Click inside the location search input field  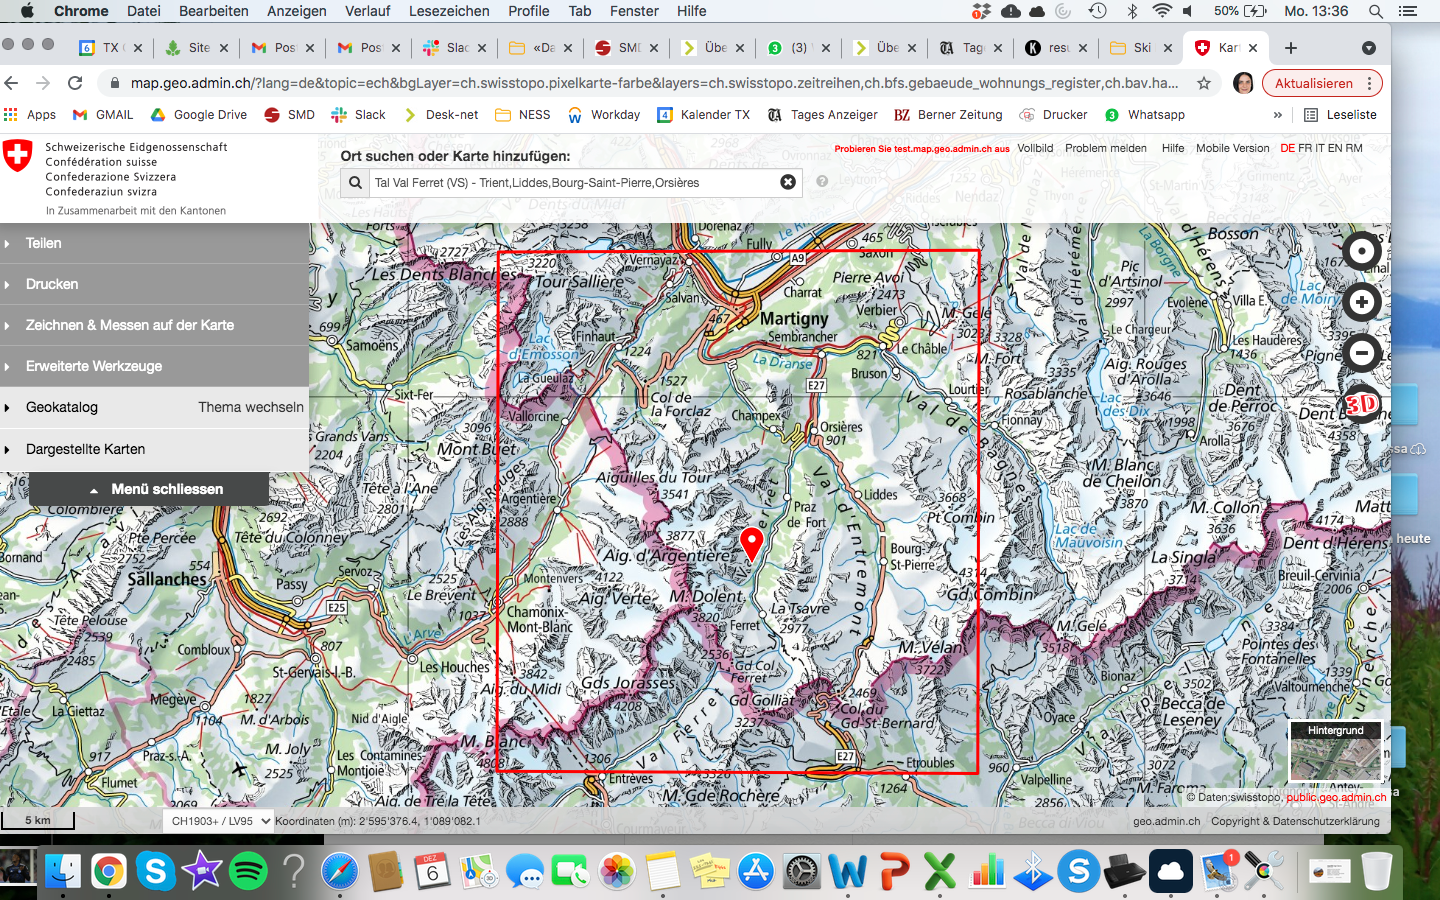pos(570,183)
